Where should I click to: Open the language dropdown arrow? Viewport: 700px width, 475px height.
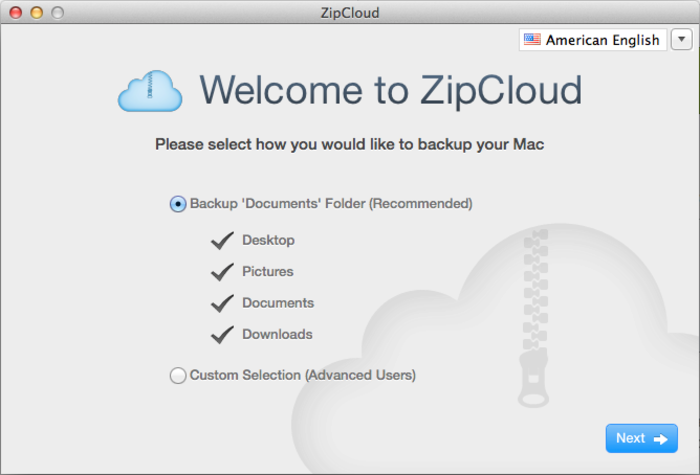(x=681, y=40)
